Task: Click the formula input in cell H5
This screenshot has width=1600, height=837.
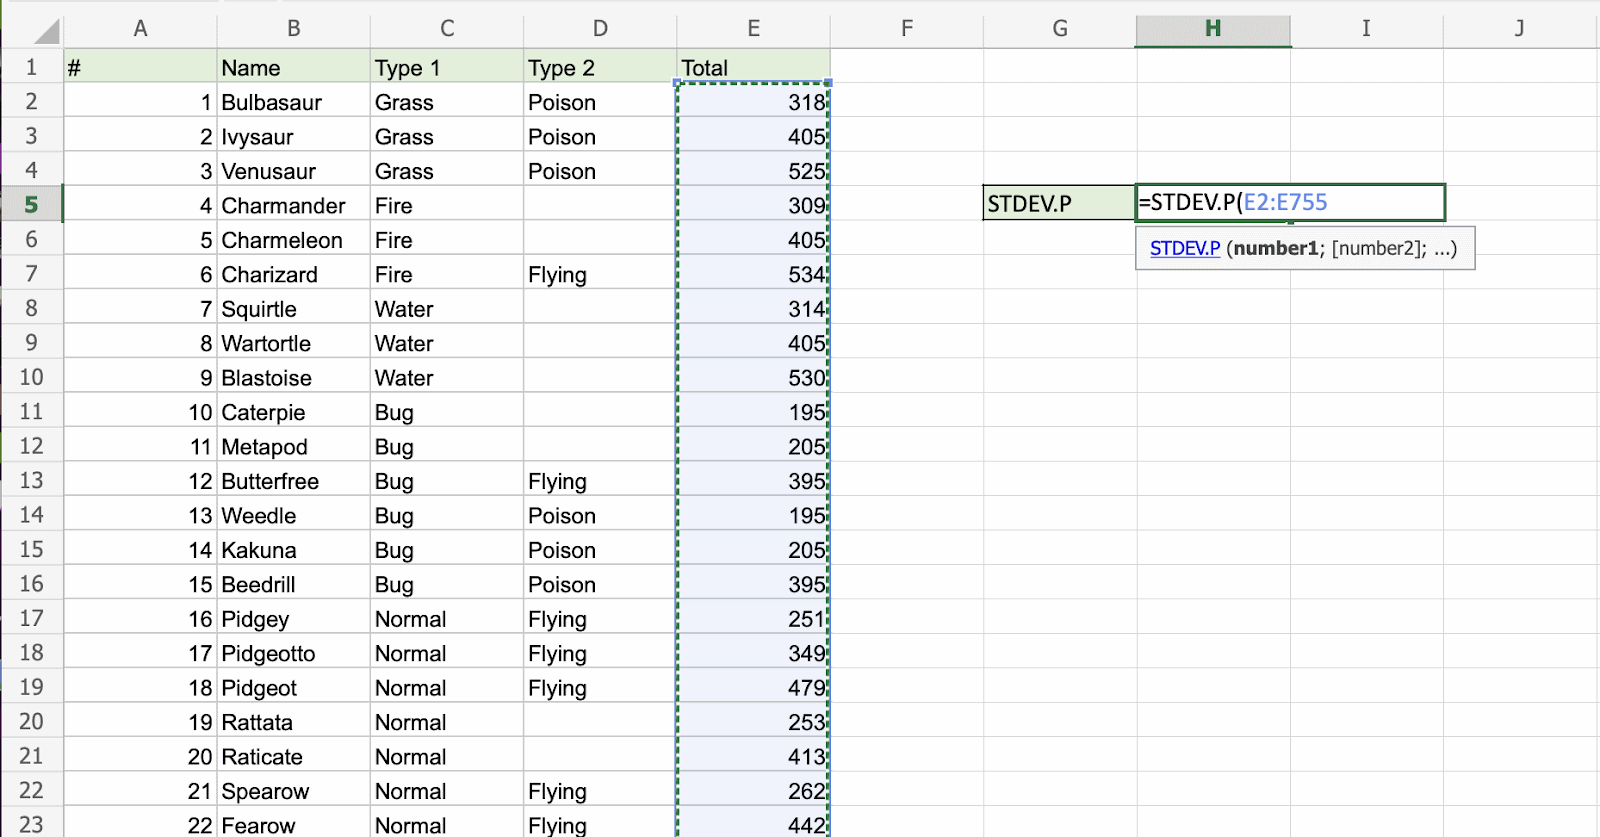Action: tap(1290, 203)
